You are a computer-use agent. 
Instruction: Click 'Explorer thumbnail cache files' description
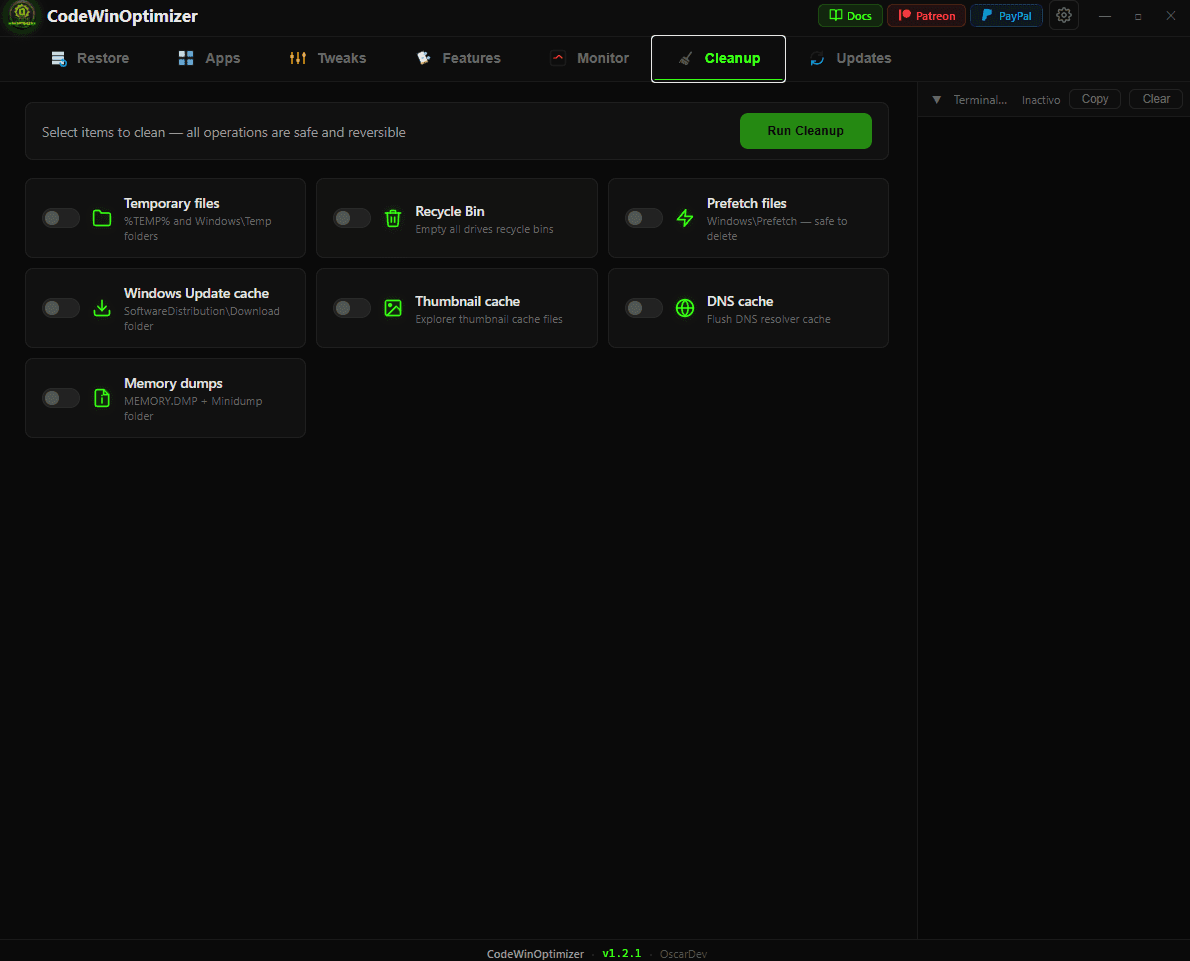point(489,319)
